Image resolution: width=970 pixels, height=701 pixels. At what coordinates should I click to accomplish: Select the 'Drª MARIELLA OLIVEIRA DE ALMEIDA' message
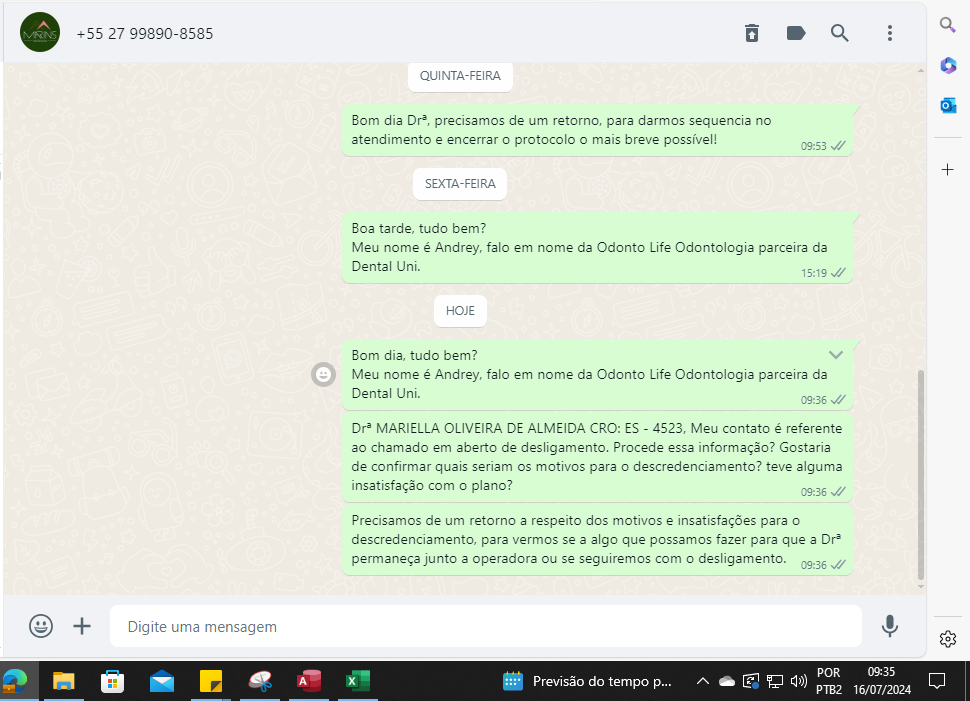tap(598, 457)
